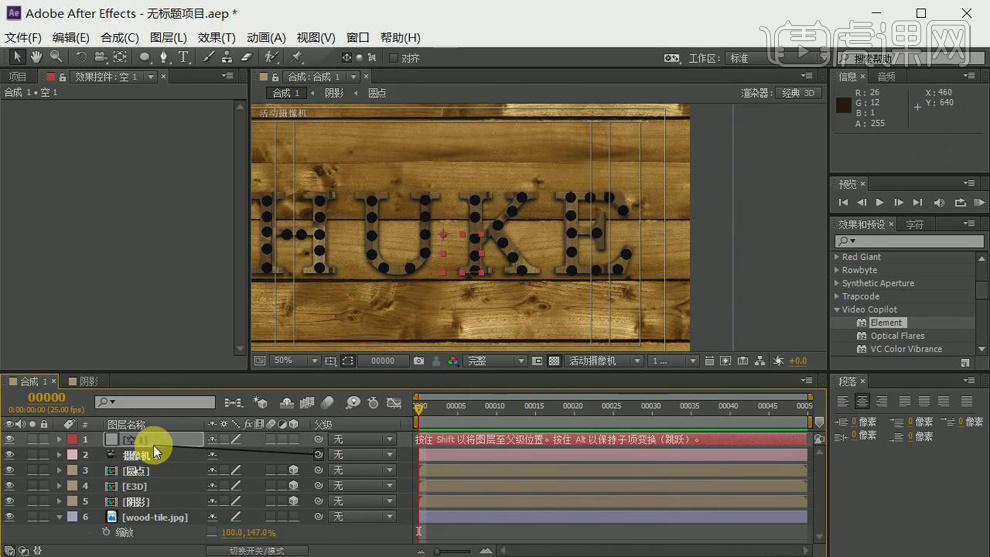Image resolution: width=990 pixels, height=557 pixels.
Task: Select the Element effect preset
Action: 886,323
